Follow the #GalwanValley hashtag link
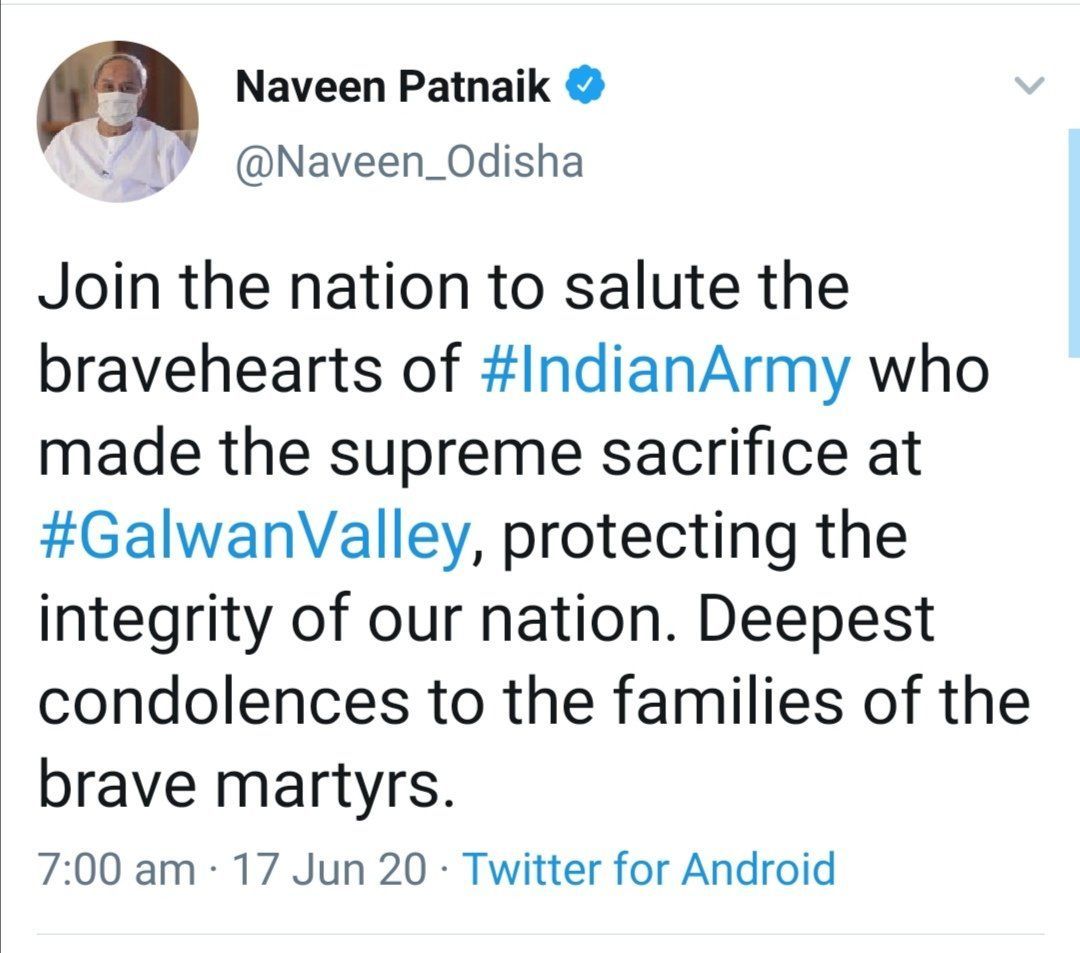 tap(255, 537)
